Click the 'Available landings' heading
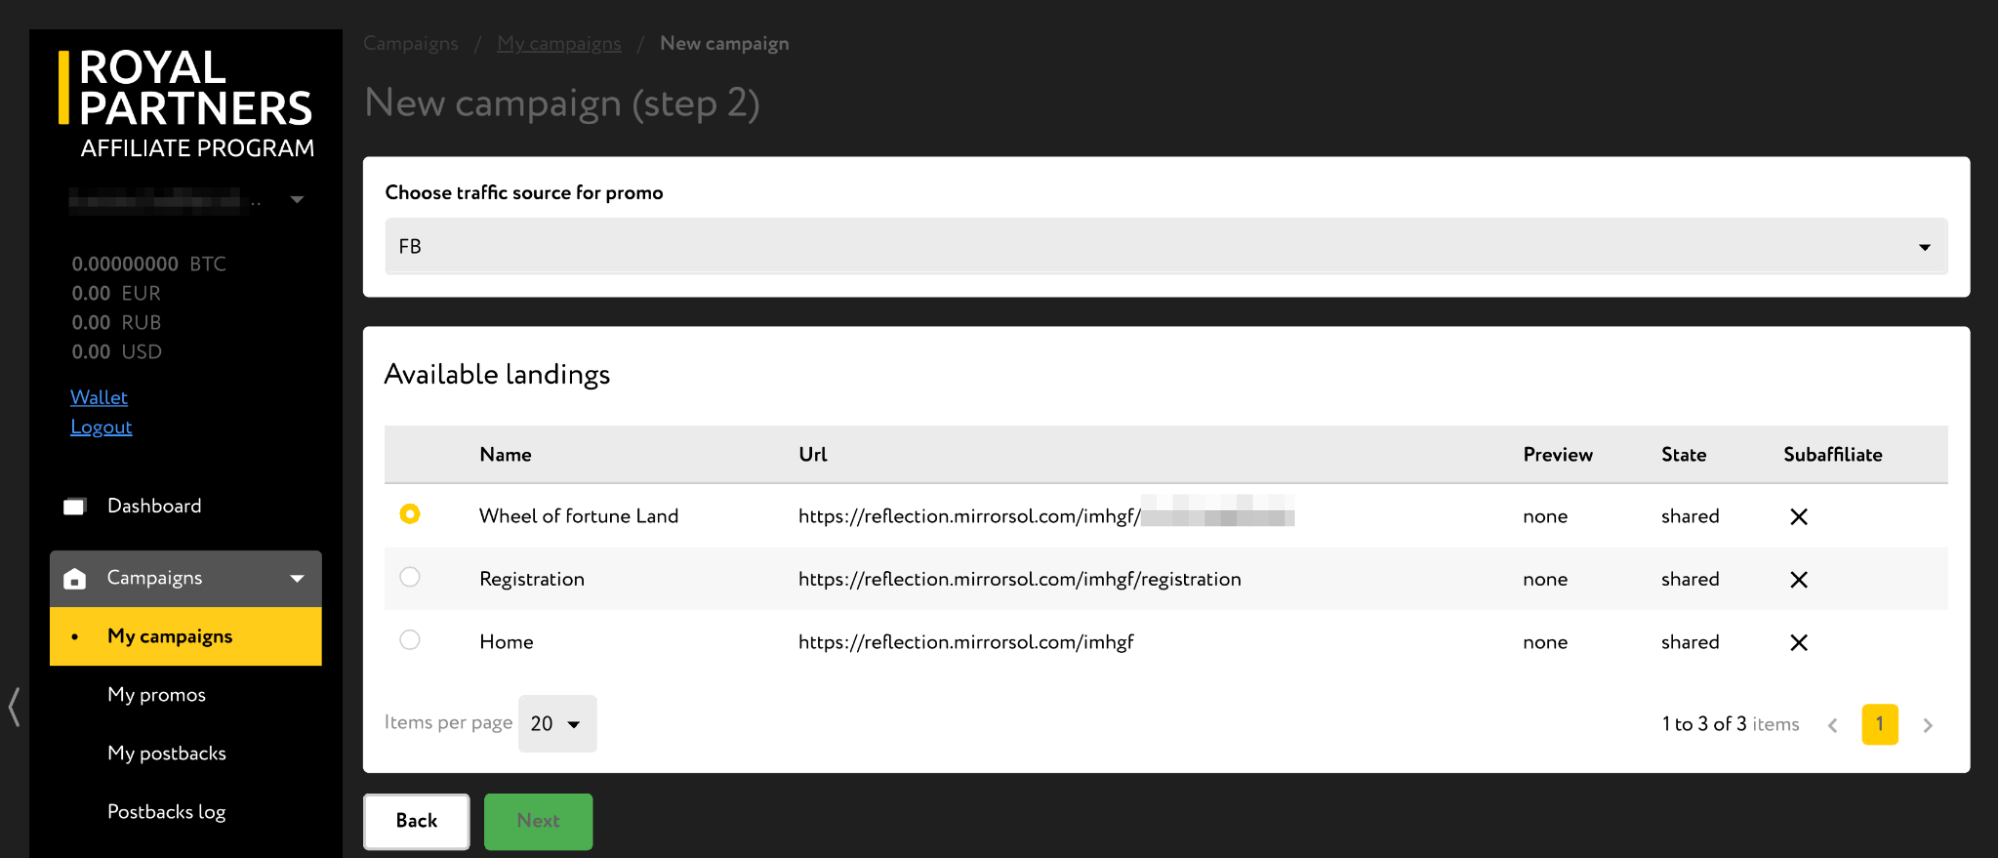 pyautogui.click(x=497, y=374)
